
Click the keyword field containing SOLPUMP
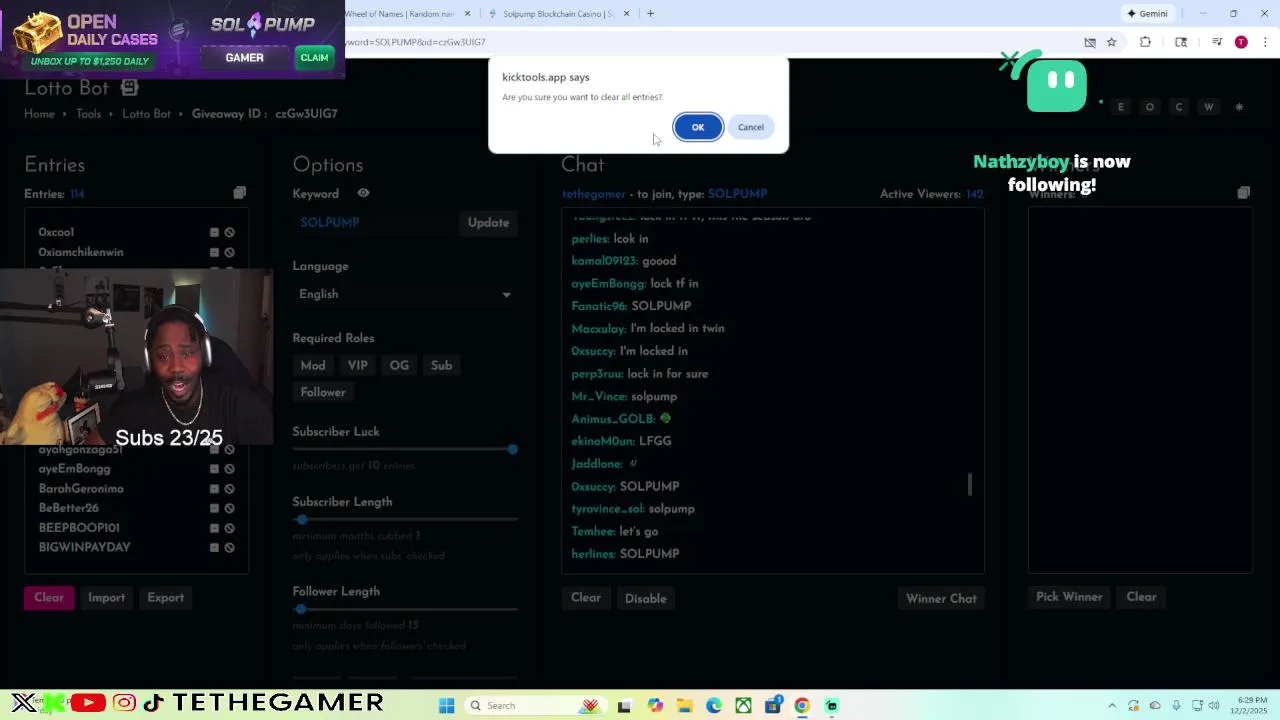374,222
